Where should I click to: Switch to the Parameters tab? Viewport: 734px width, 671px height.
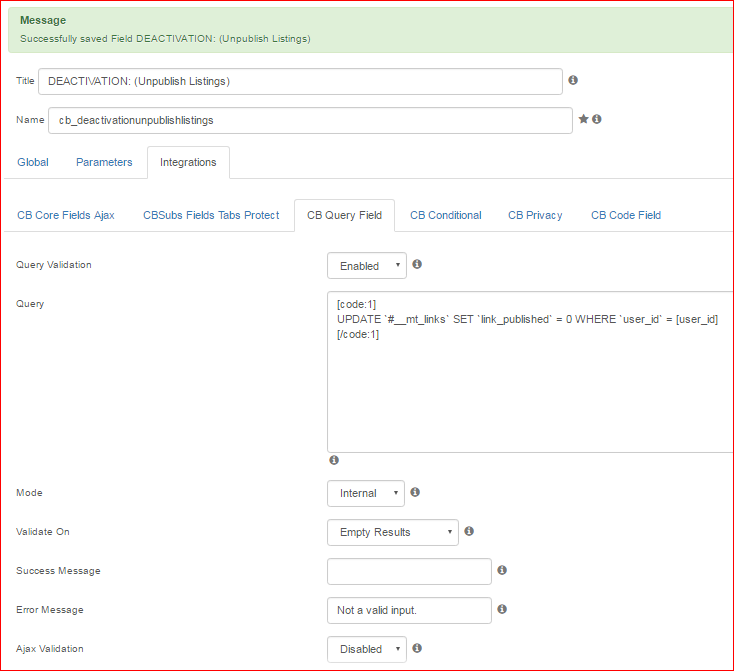[104, 162]
